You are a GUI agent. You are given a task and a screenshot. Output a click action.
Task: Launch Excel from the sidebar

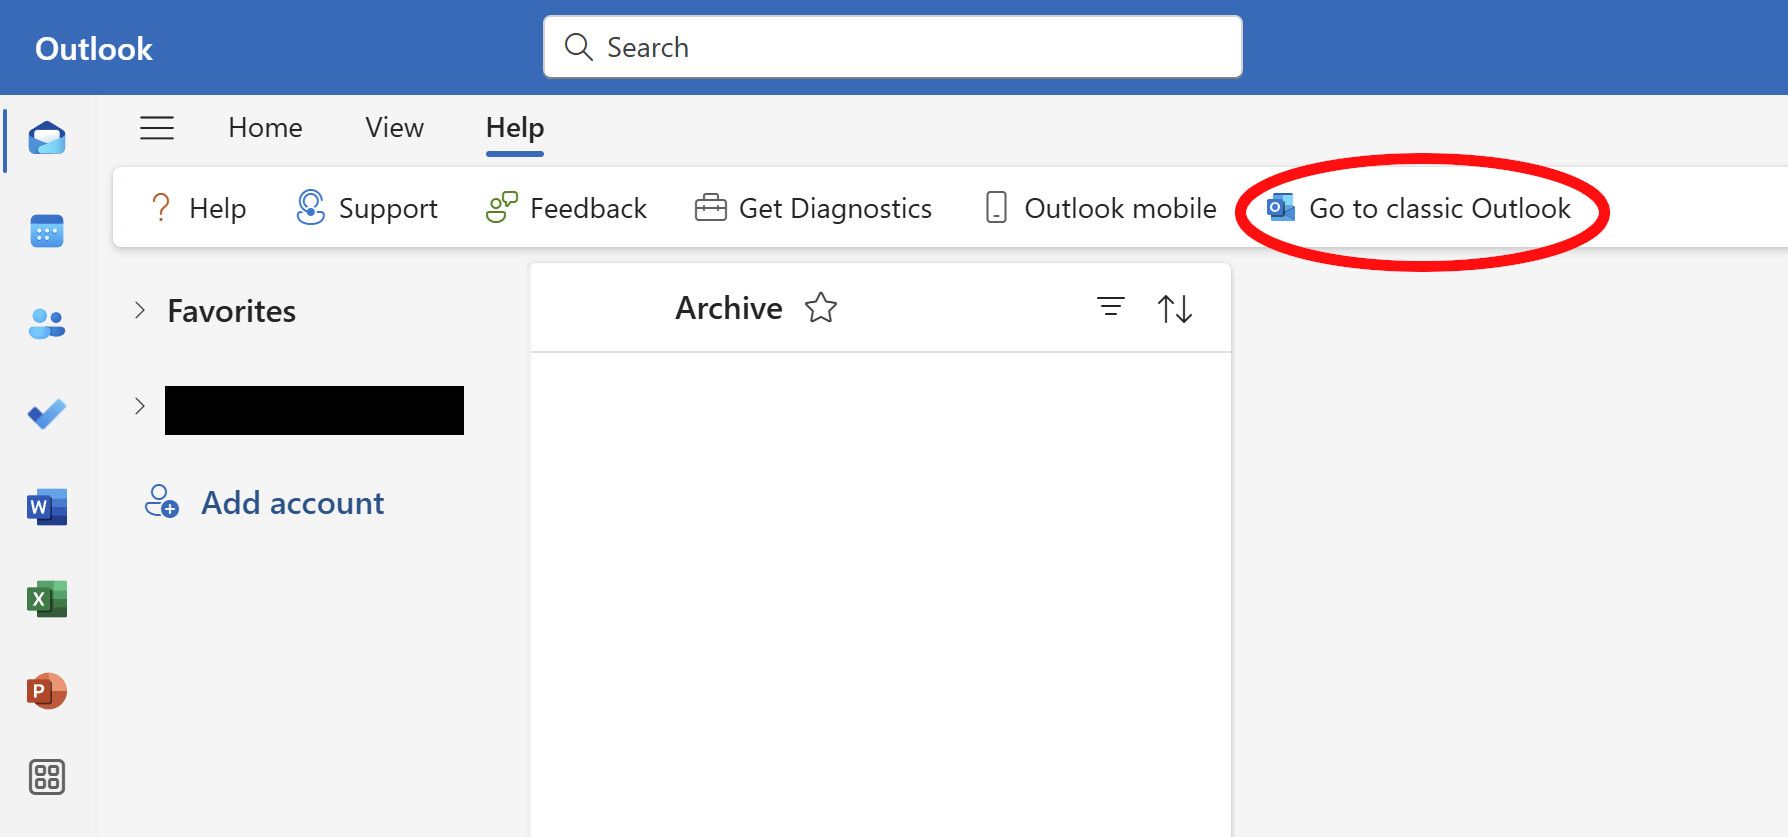pyautogui.click(x=47, y=598)
